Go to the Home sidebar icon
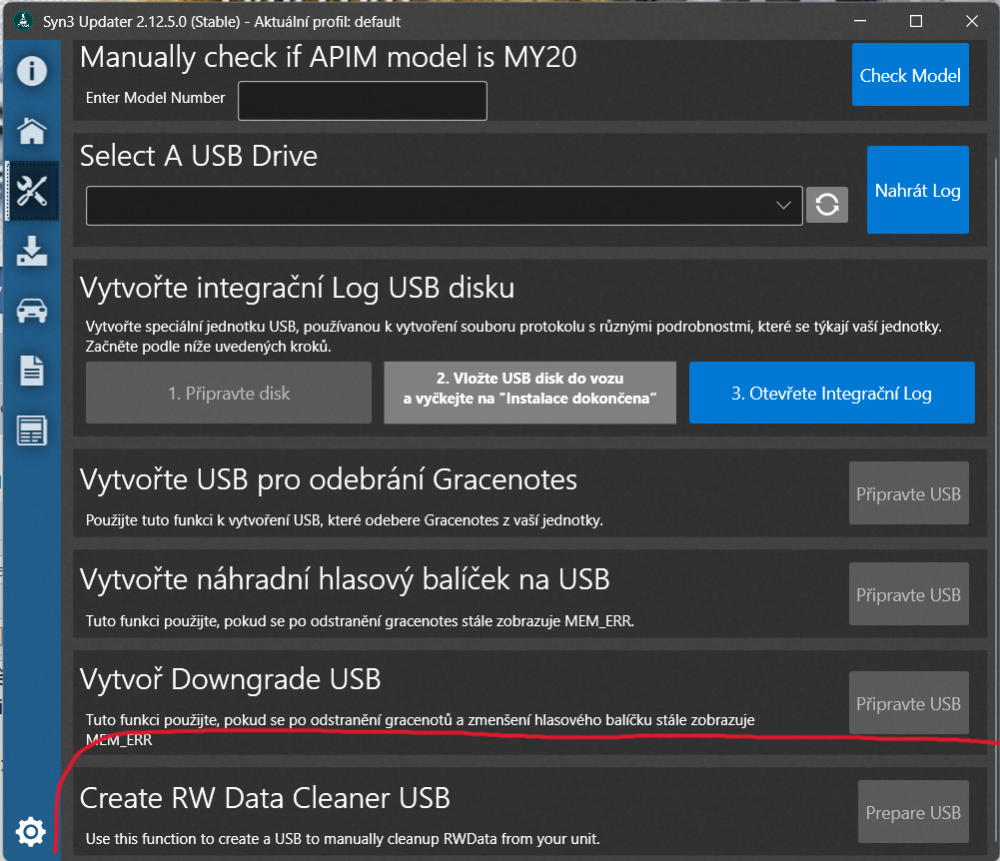This screenshot has height=861, width=1000. pyautogui.click(x=32, y=131)
